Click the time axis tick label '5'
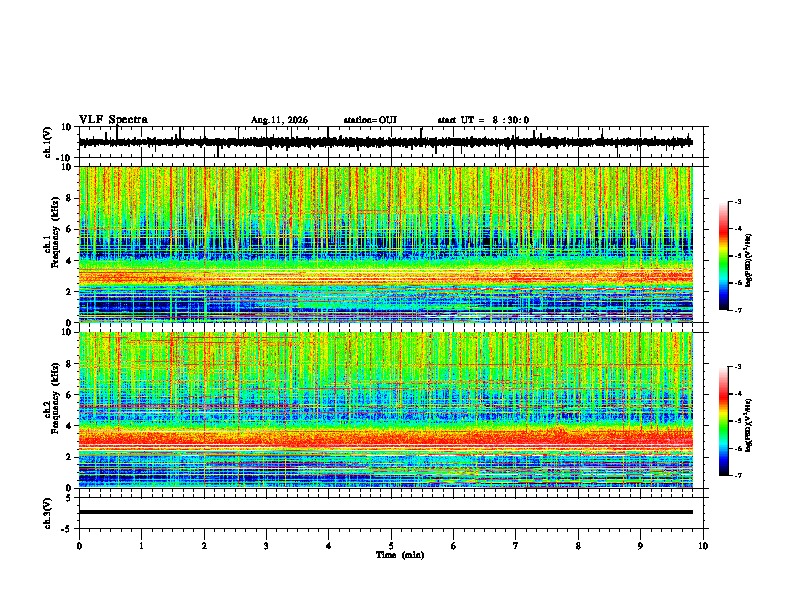The height and width of the screenshot is (612, 792). (x=391, y=546)
